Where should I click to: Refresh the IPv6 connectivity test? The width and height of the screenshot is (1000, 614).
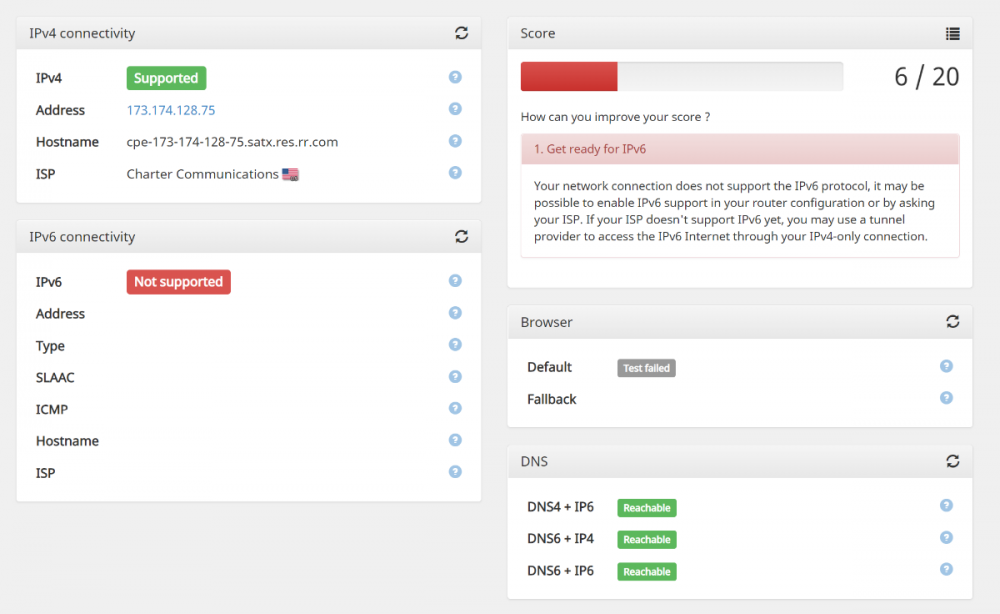461,237
